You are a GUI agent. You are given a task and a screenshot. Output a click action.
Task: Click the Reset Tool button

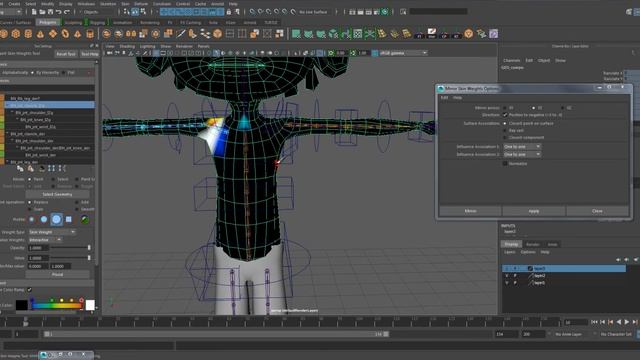tap(66, 54)
